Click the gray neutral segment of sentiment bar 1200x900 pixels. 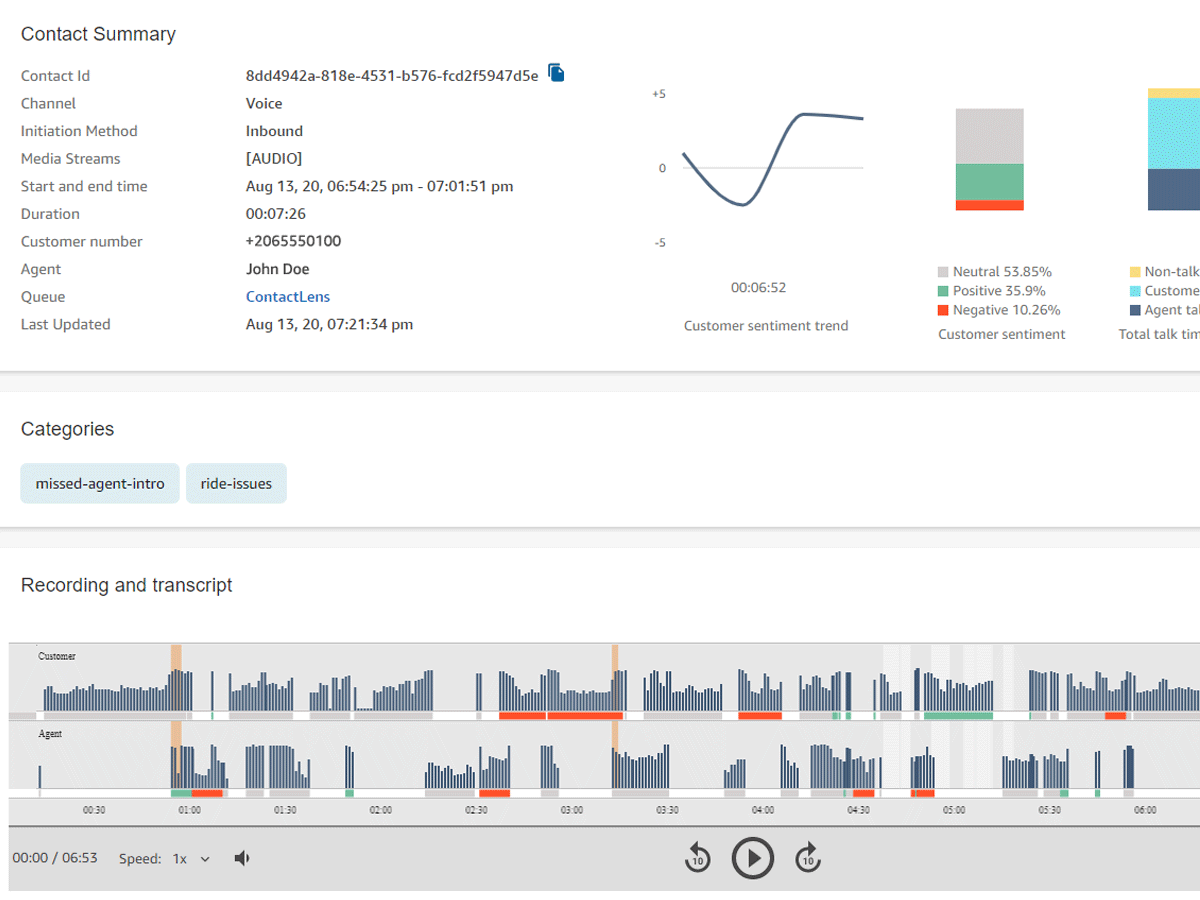click(989, 136)
